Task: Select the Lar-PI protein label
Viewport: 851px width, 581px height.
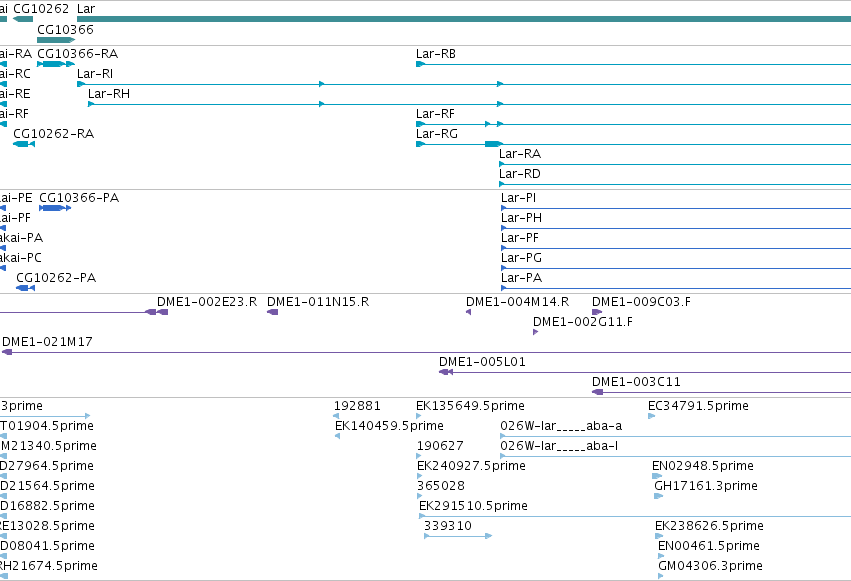Action: 518,198
